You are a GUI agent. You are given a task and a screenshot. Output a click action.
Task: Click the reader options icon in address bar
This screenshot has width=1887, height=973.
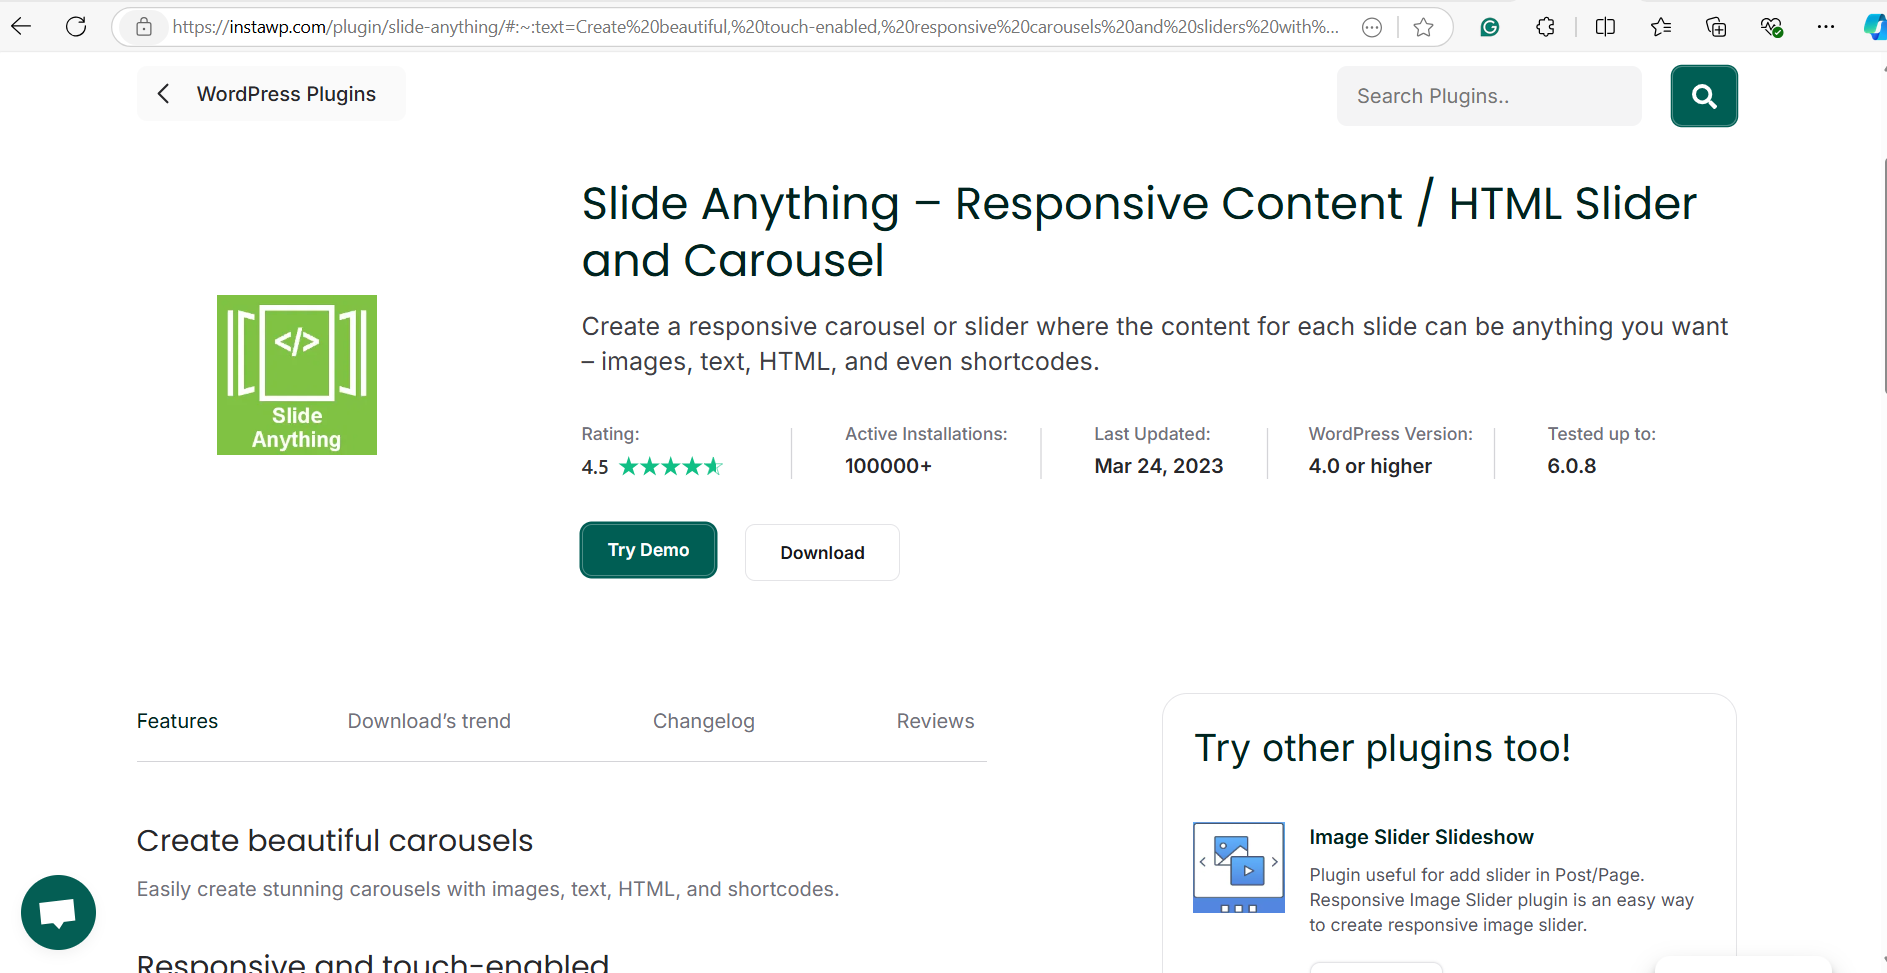coord(1372,27)
